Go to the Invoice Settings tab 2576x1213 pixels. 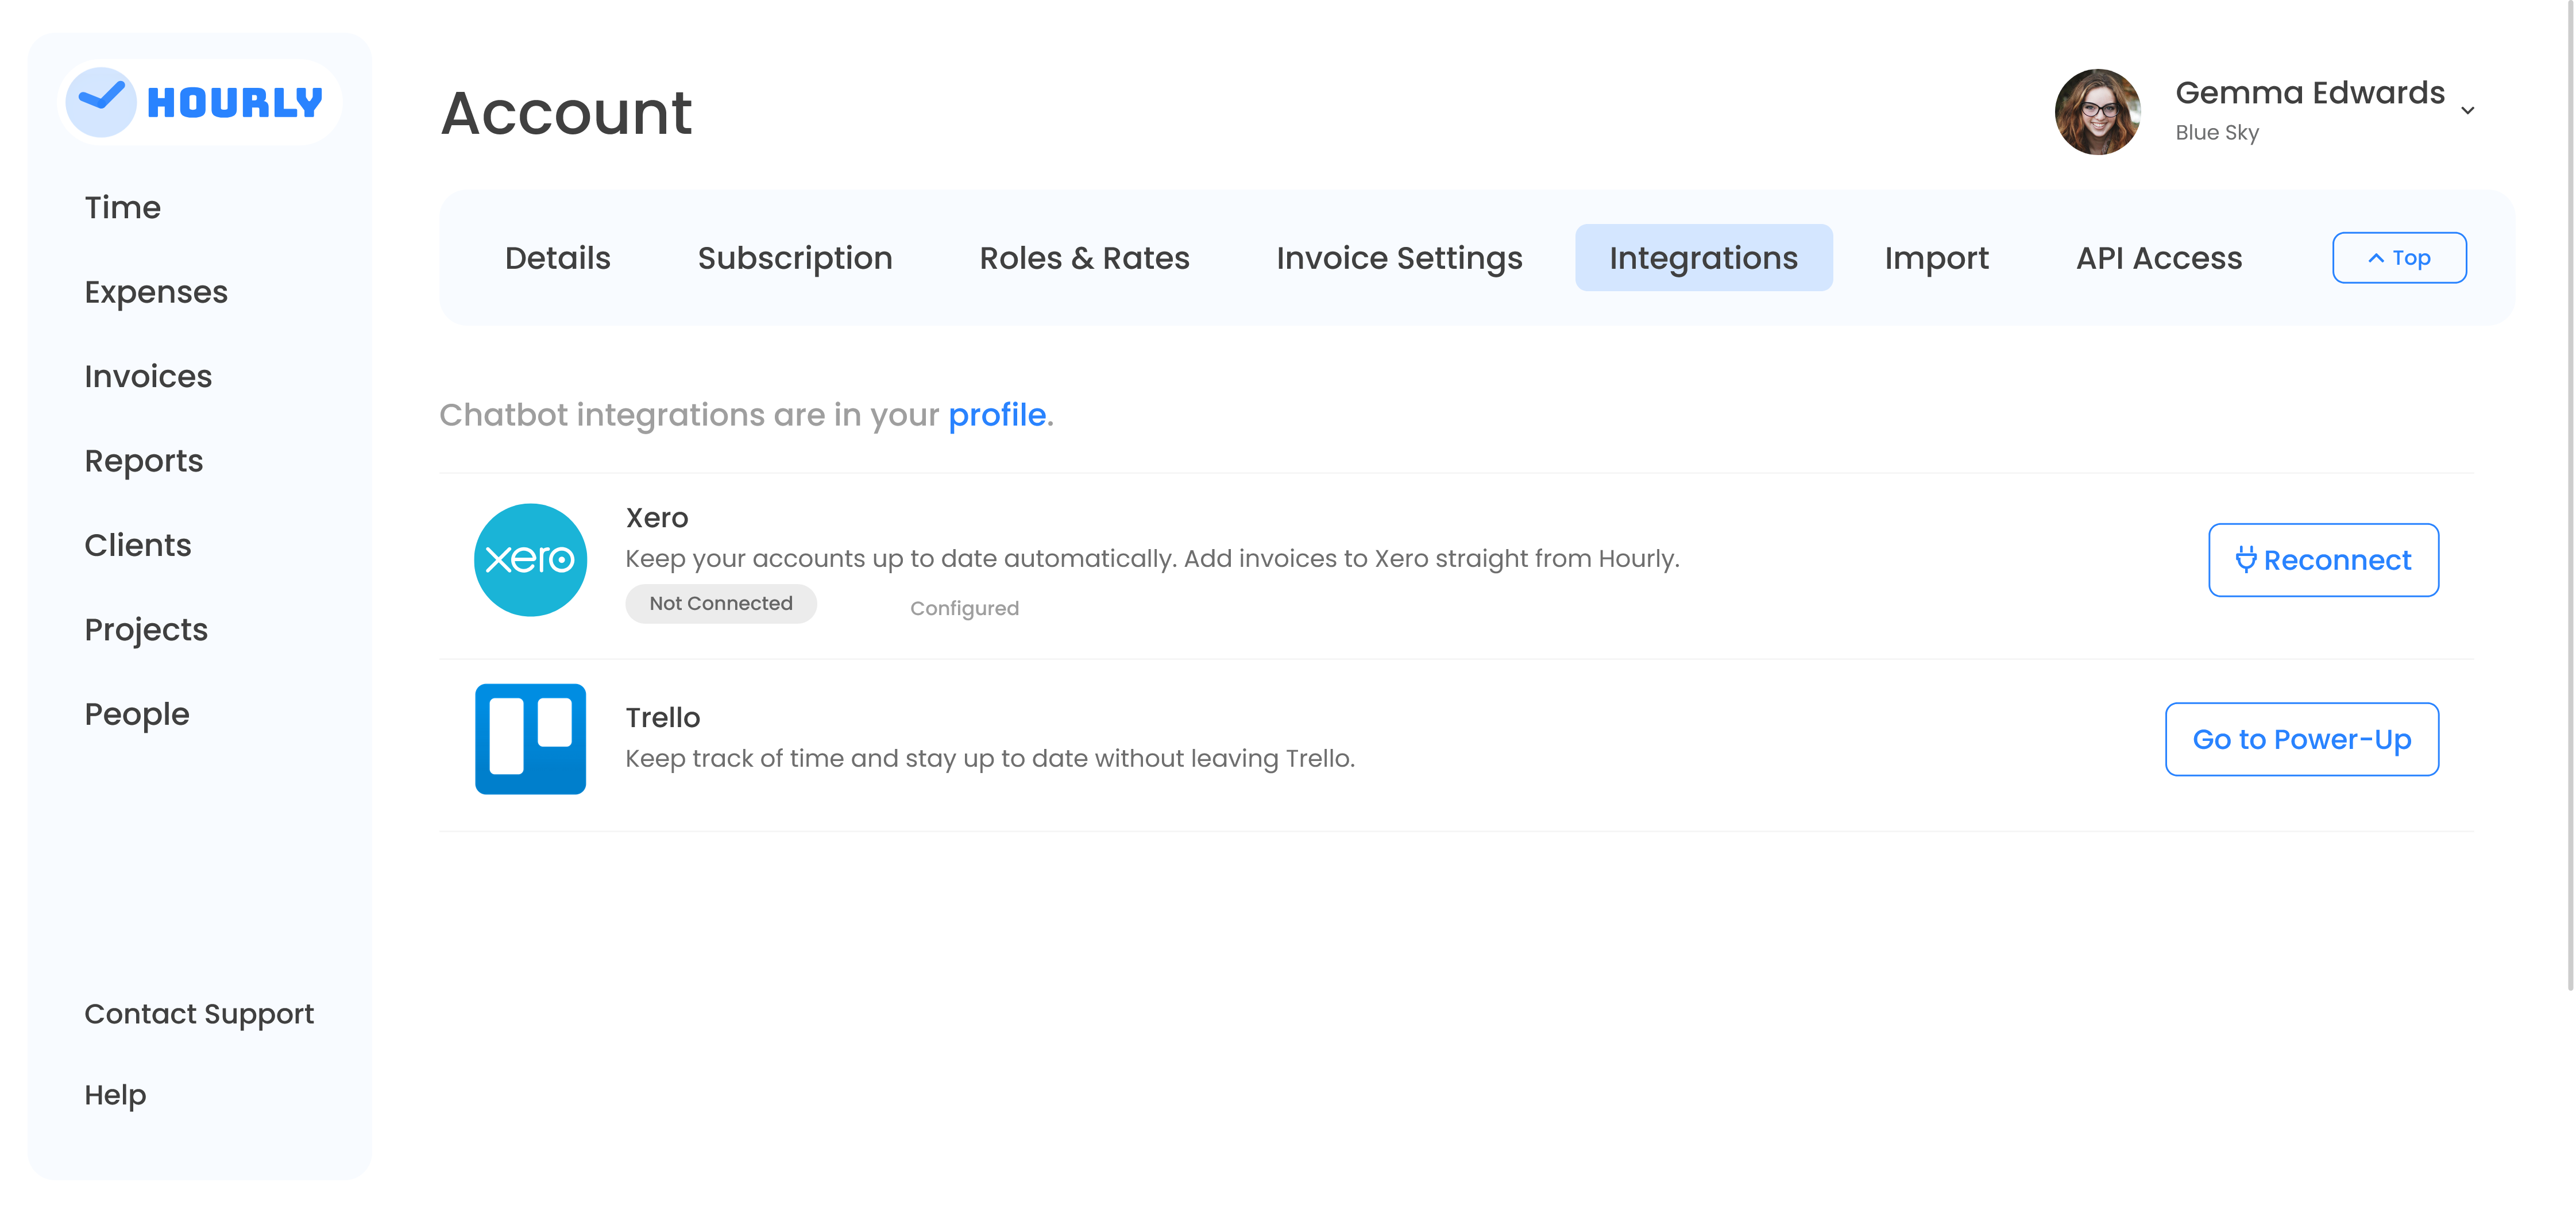click(x=1399, y=258)
